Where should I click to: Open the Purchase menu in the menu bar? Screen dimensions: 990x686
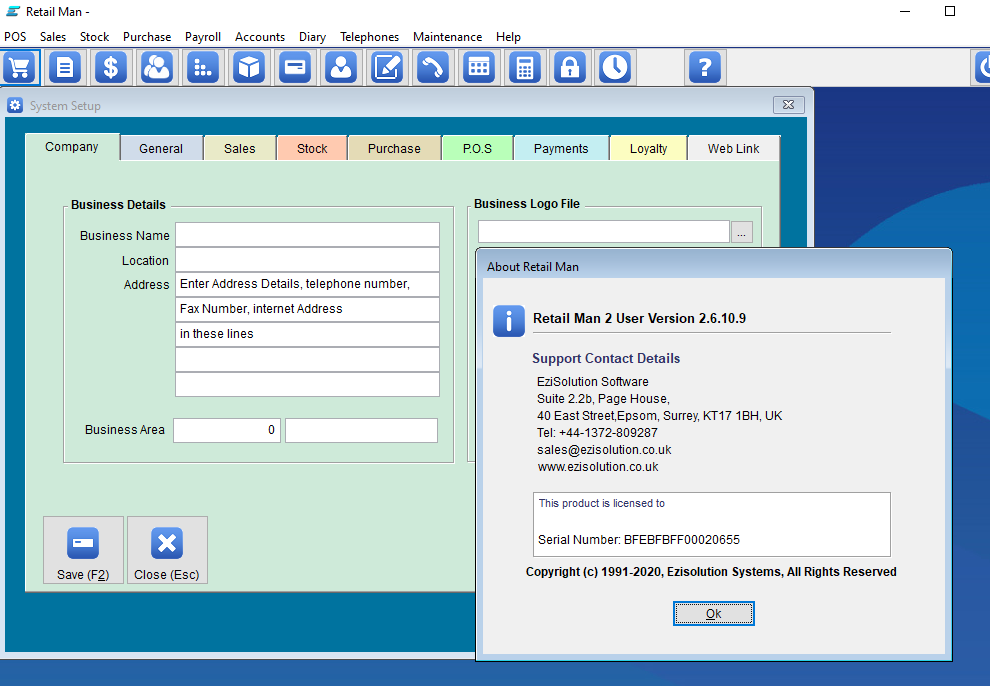pos(147,37)
